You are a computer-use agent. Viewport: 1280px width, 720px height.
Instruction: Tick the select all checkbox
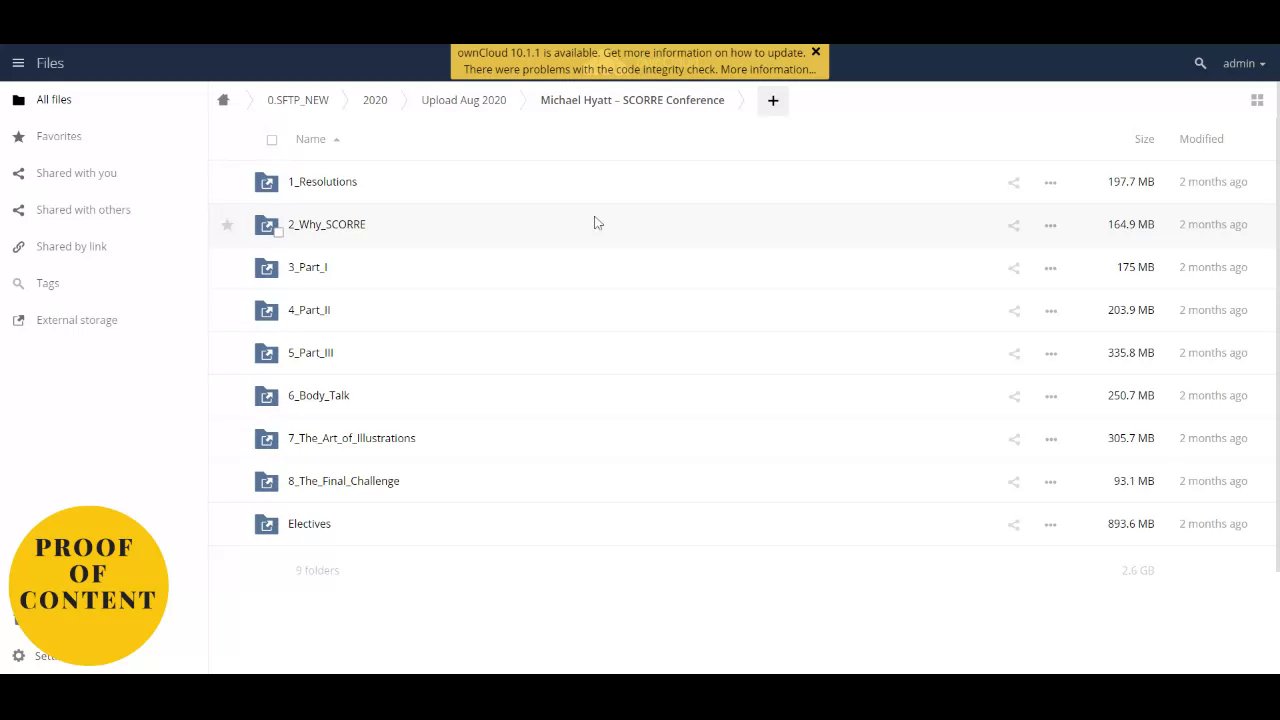pyautogui.click(x=272, y=140)
